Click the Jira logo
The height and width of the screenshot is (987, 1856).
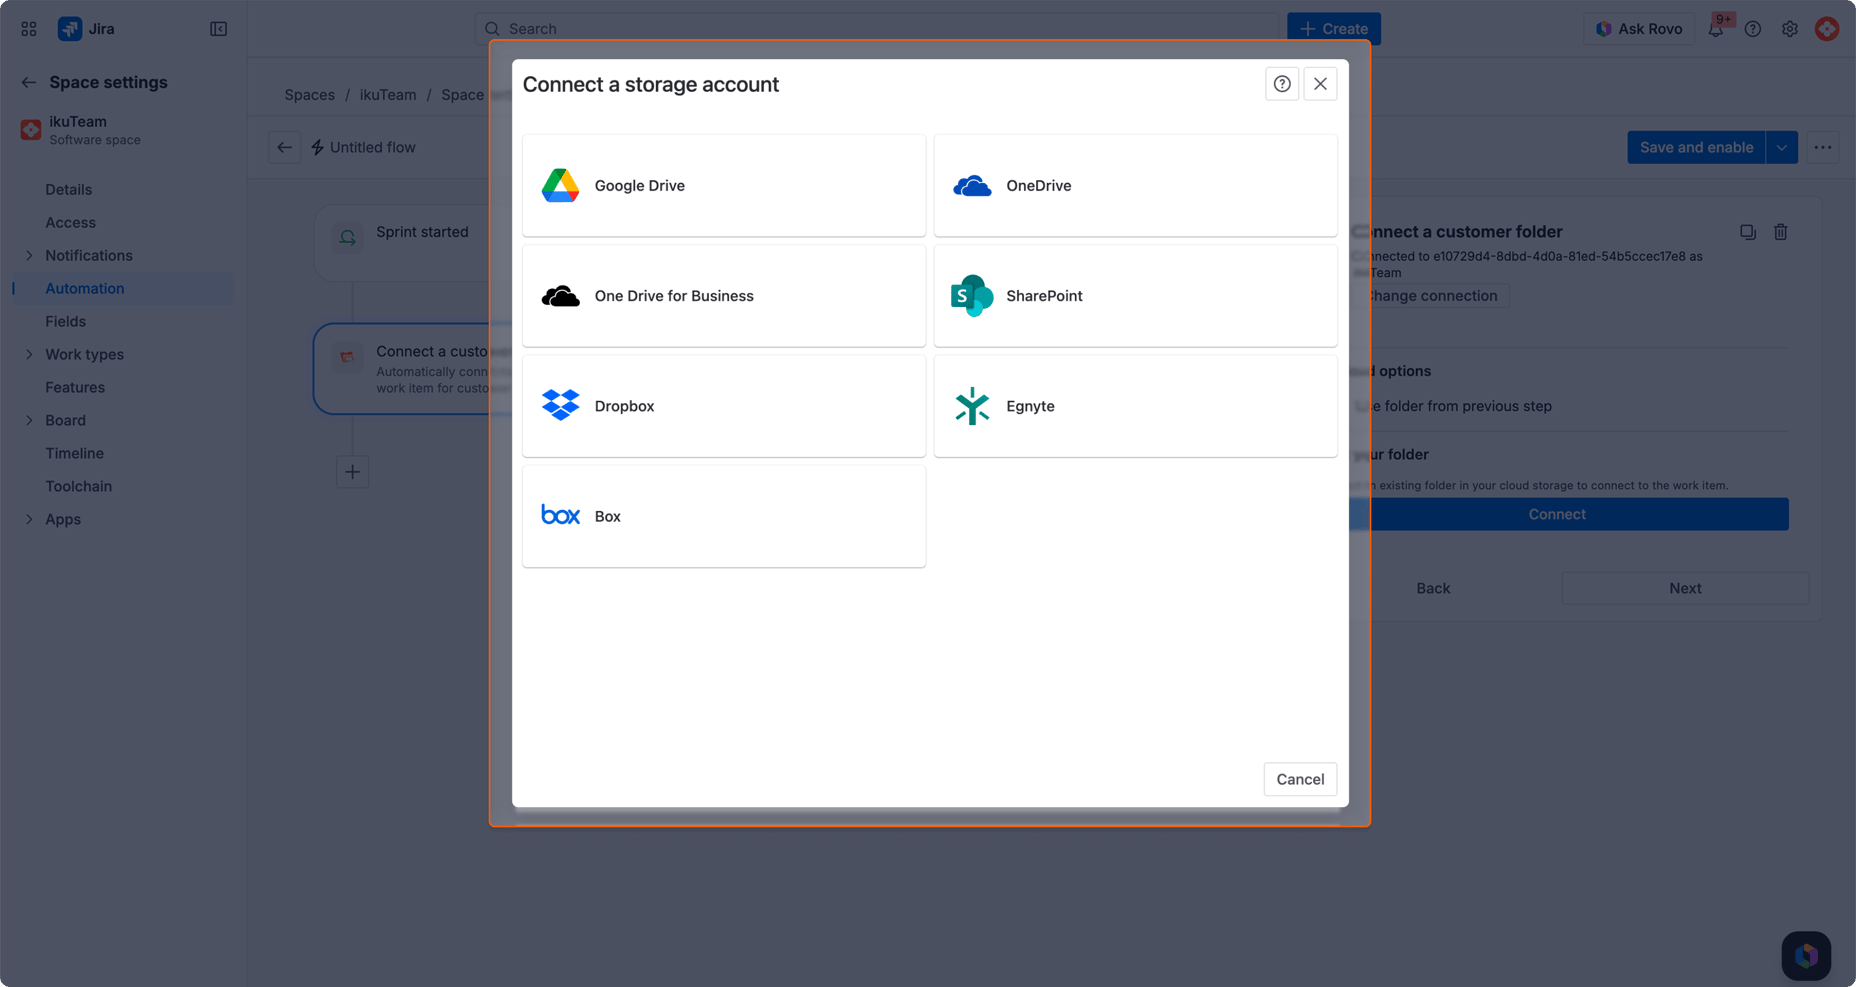coord(70,29)
